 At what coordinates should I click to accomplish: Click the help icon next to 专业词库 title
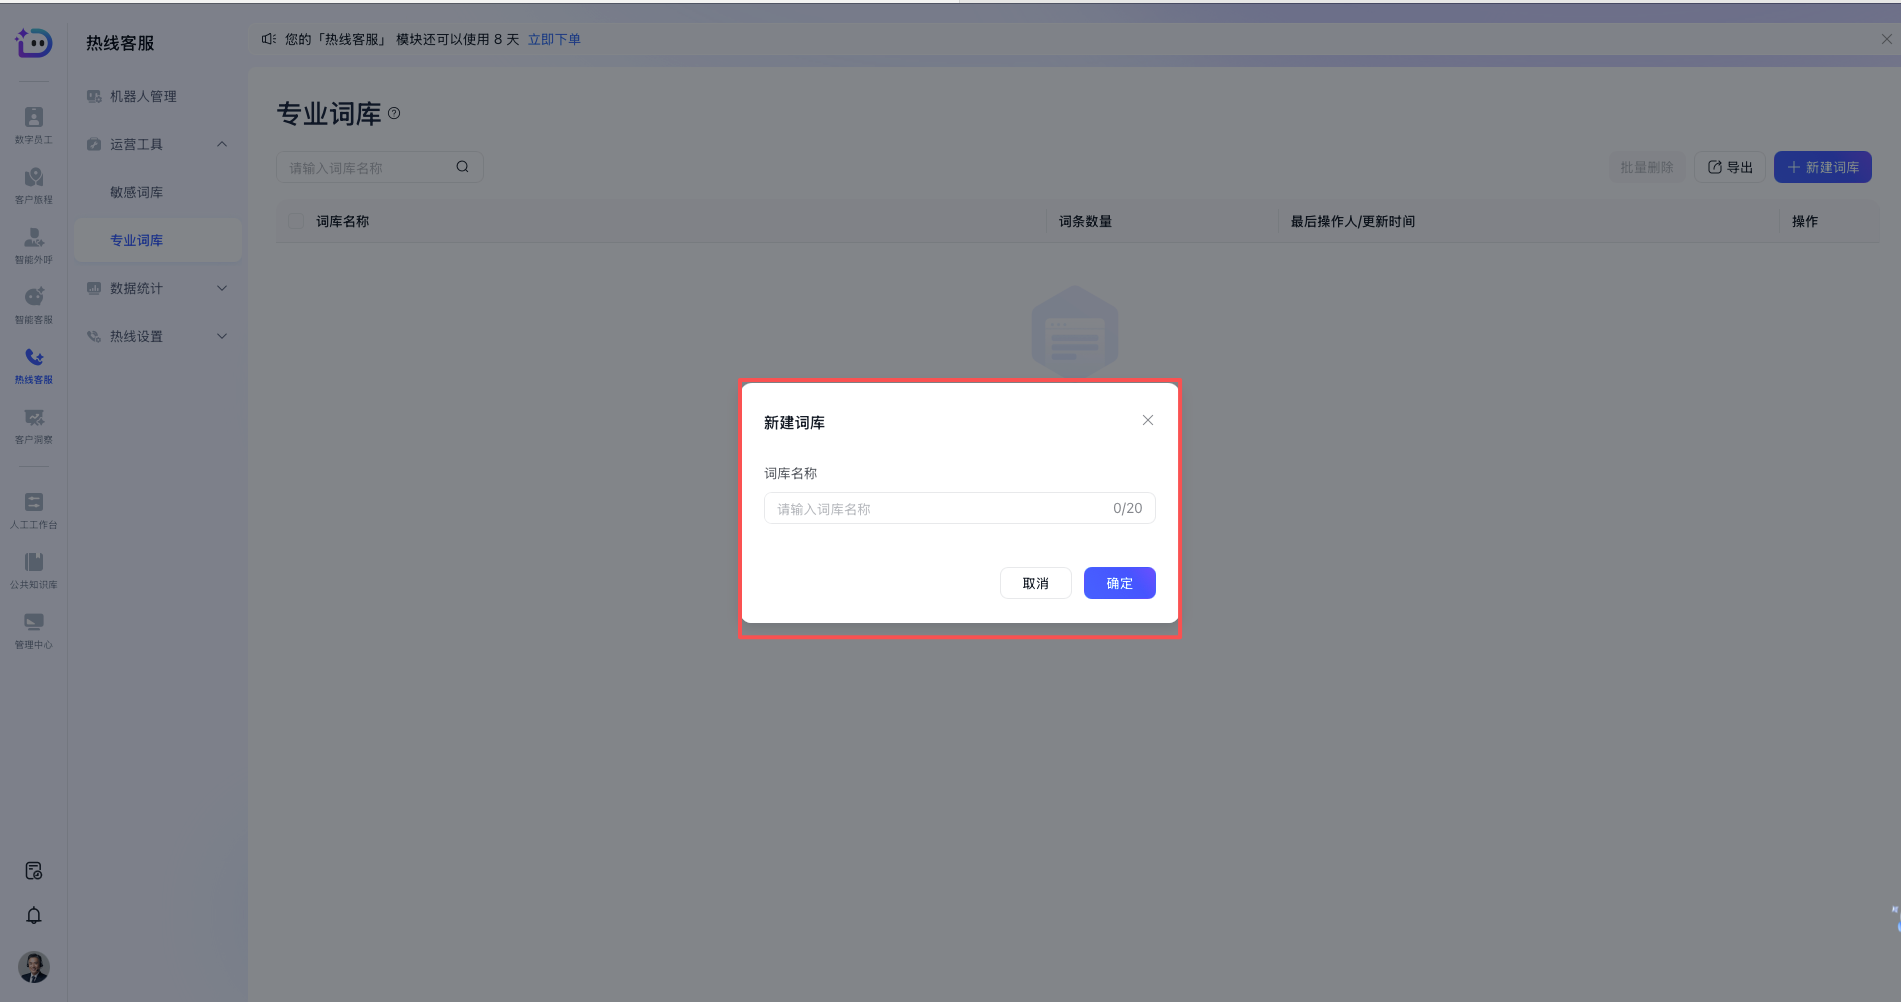point(394,114)
